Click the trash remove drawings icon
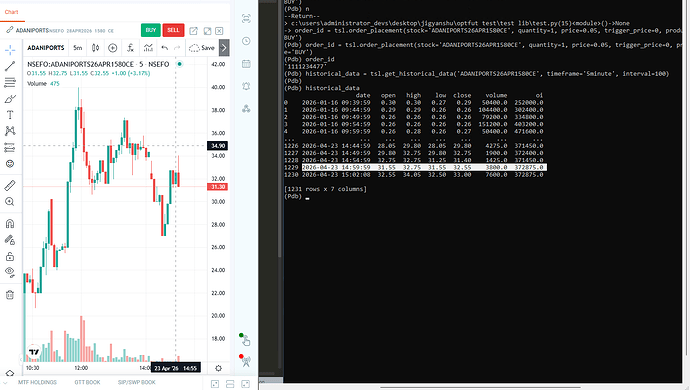690x390 pixels. (x=10, y=294)
